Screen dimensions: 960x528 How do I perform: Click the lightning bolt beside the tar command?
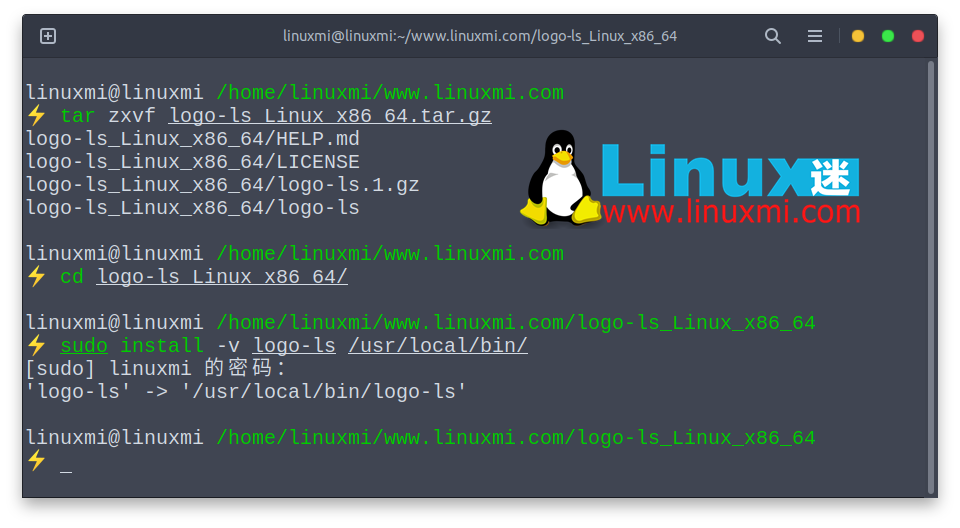click(x=36, y=116)
